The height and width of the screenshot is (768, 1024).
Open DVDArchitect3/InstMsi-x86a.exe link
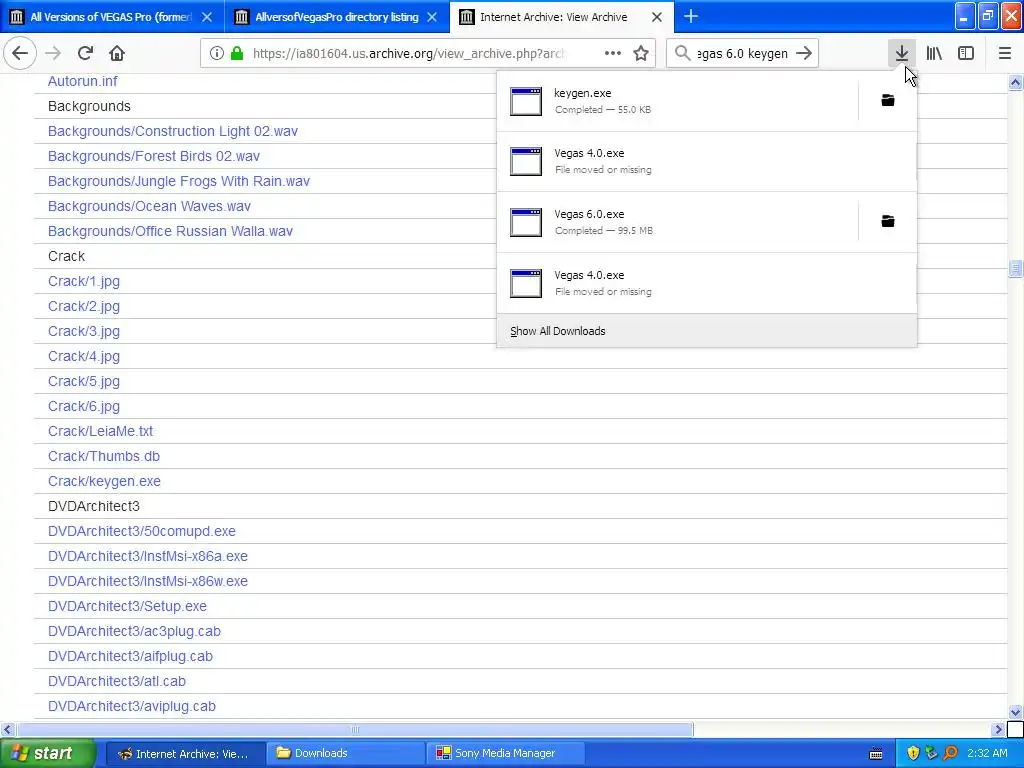point(148,556)
